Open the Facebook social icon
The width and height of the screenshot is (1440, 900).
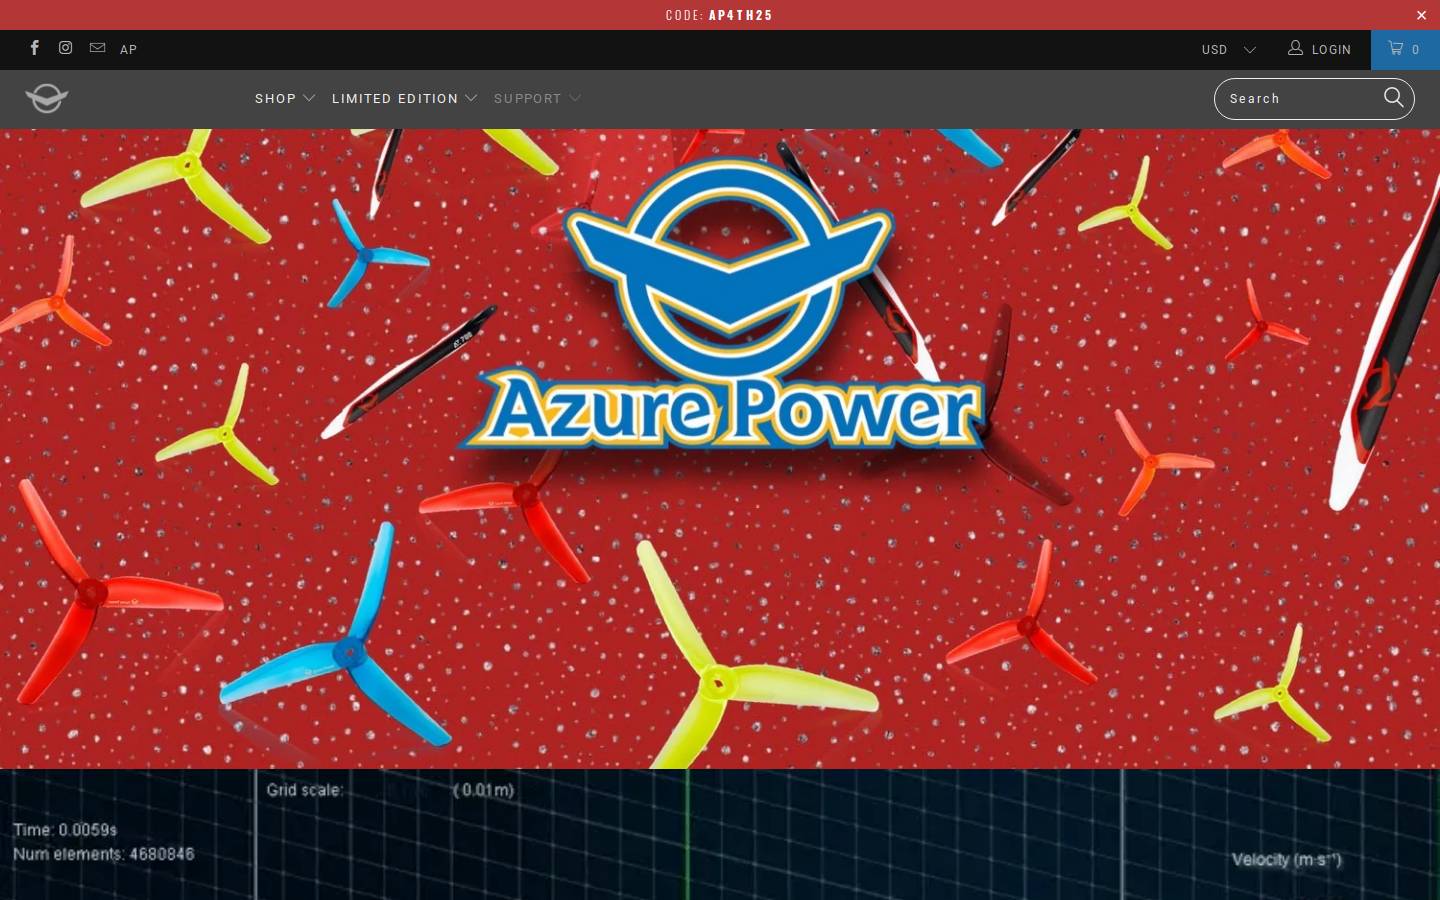click(35, 48)
